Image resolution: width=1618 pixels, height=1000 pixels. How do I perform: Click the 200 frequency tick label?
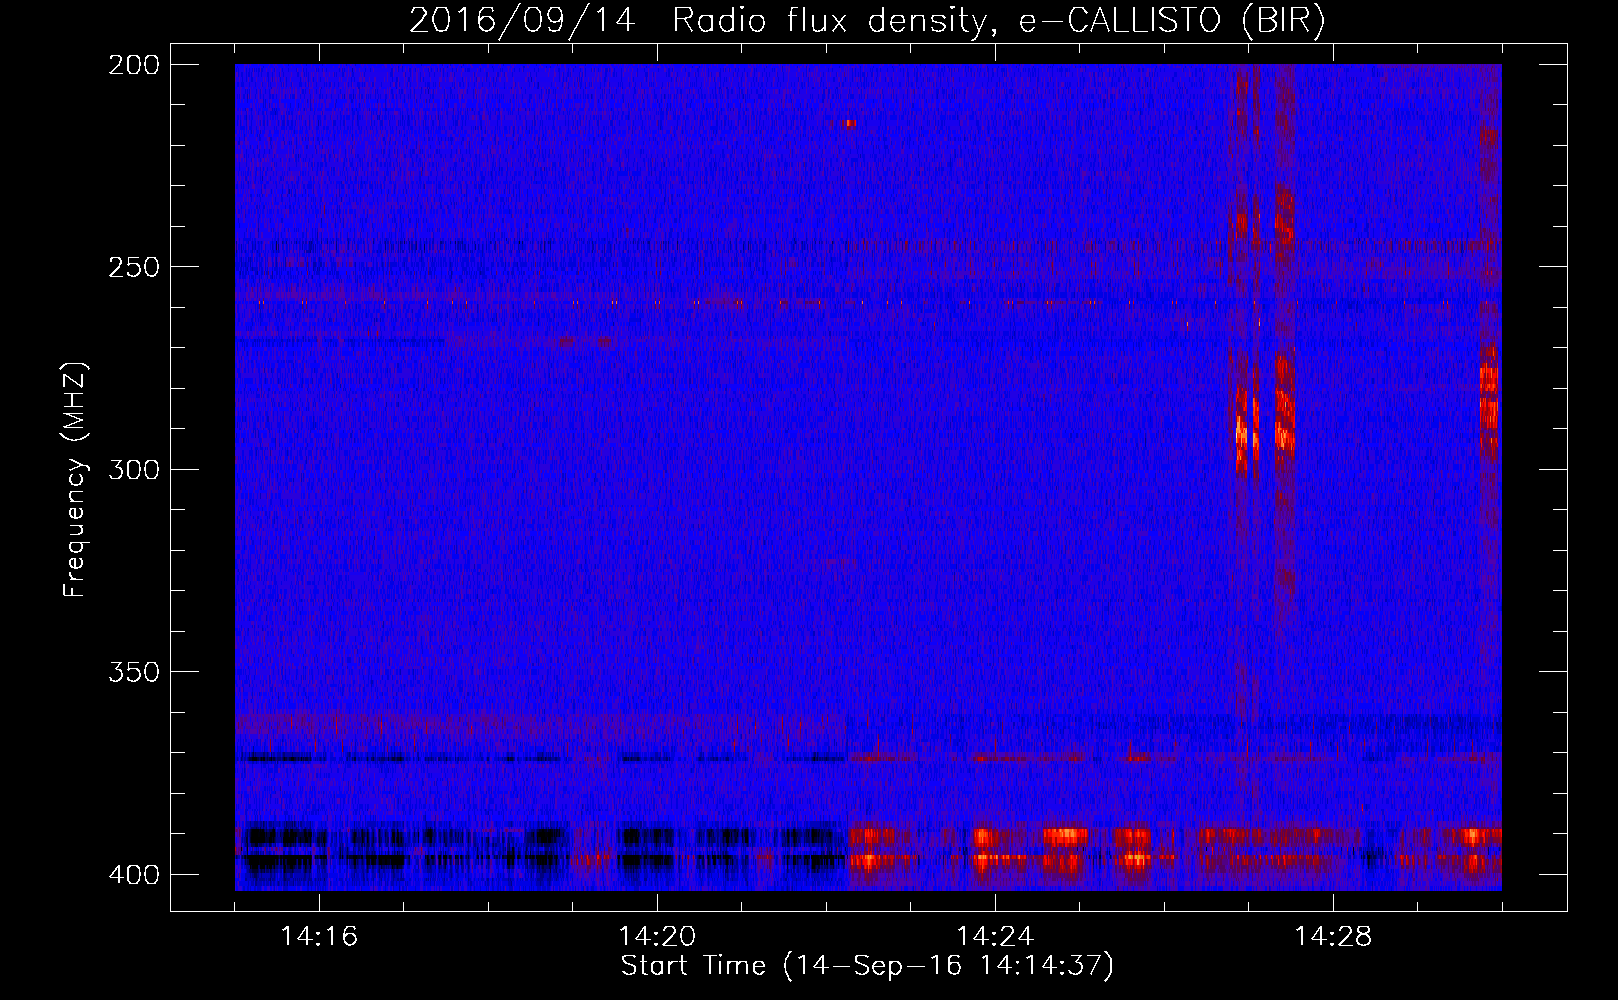133,65
